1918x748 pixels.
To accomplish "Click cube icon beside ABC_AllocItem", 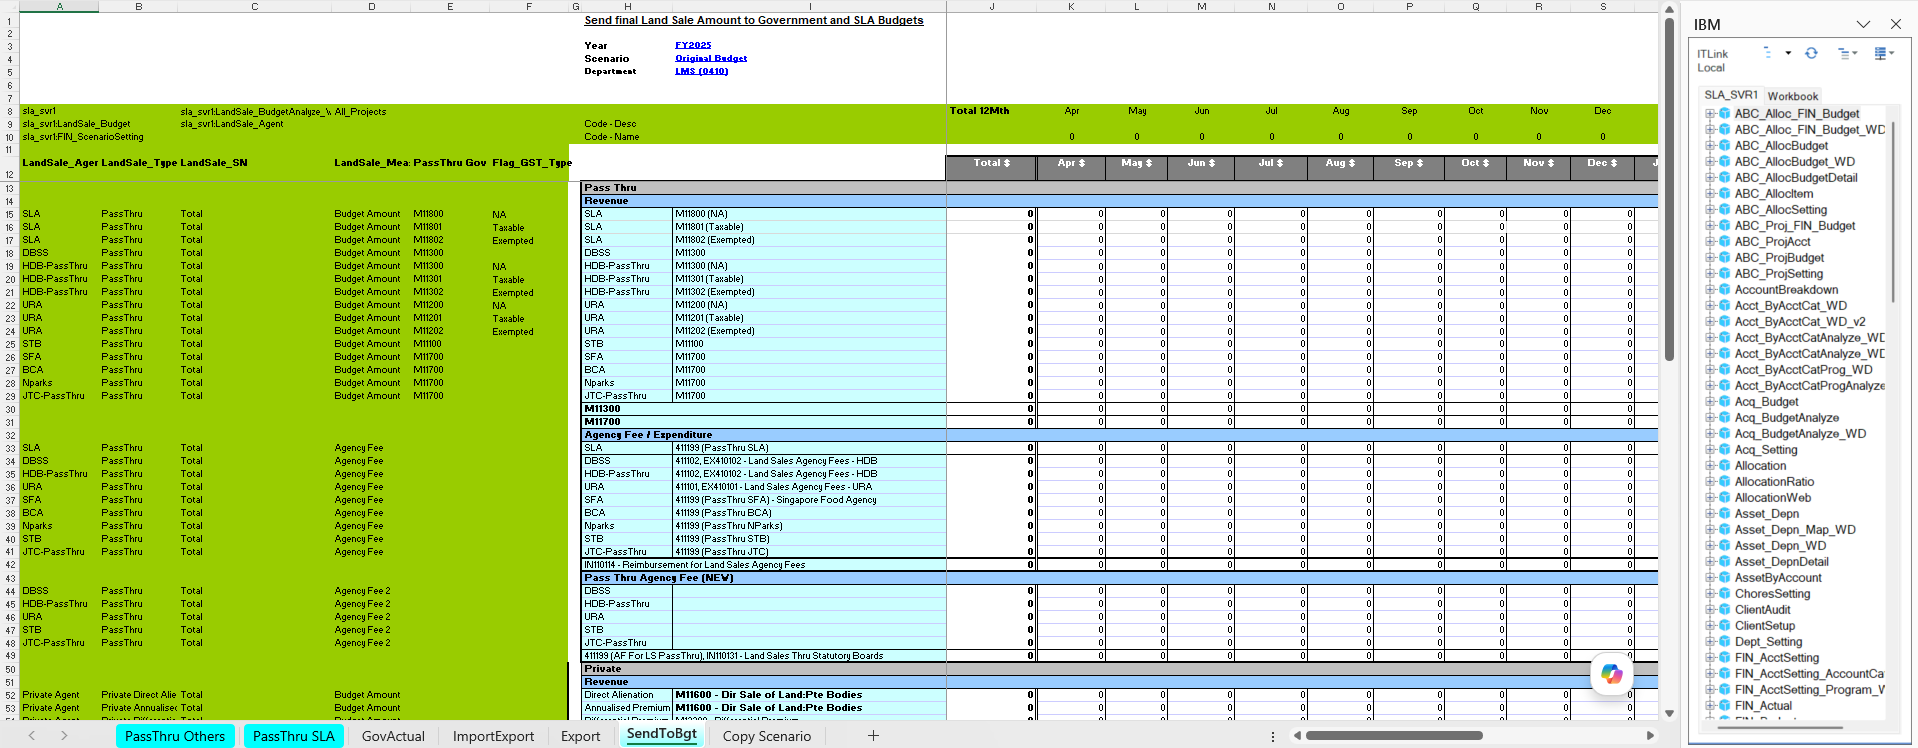I will coord(1724,194).
